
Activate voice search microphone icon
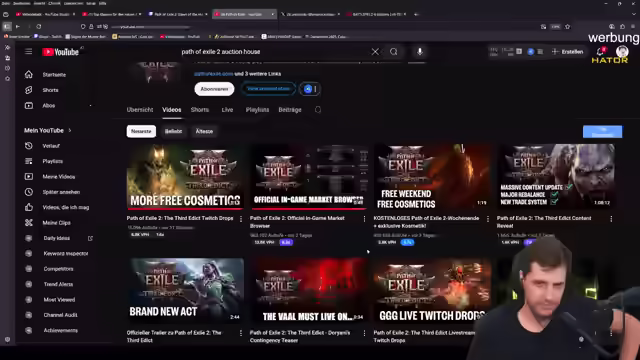click(420, 52)
